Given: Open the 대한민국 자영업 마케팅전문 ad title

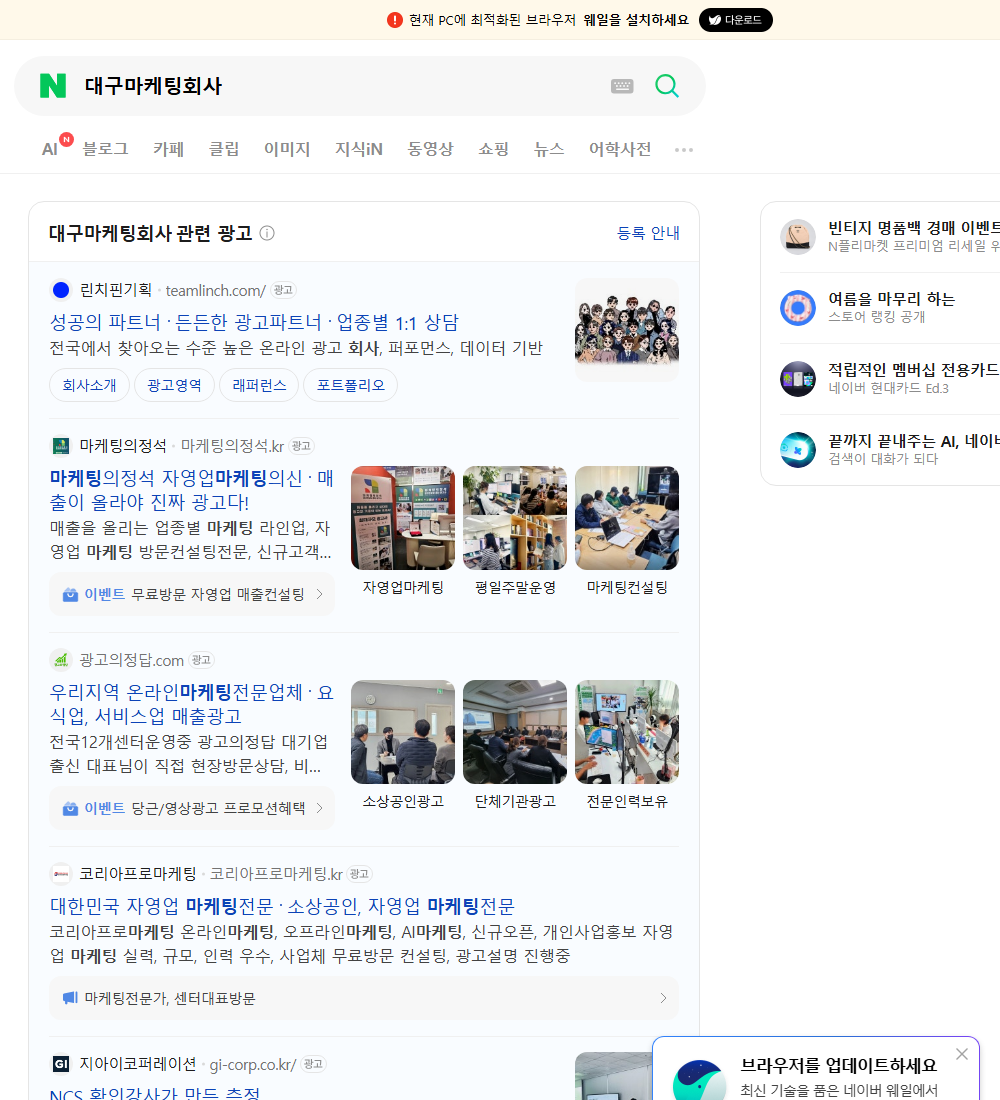Looking at the screenshot, I should [x=282, y=906].
